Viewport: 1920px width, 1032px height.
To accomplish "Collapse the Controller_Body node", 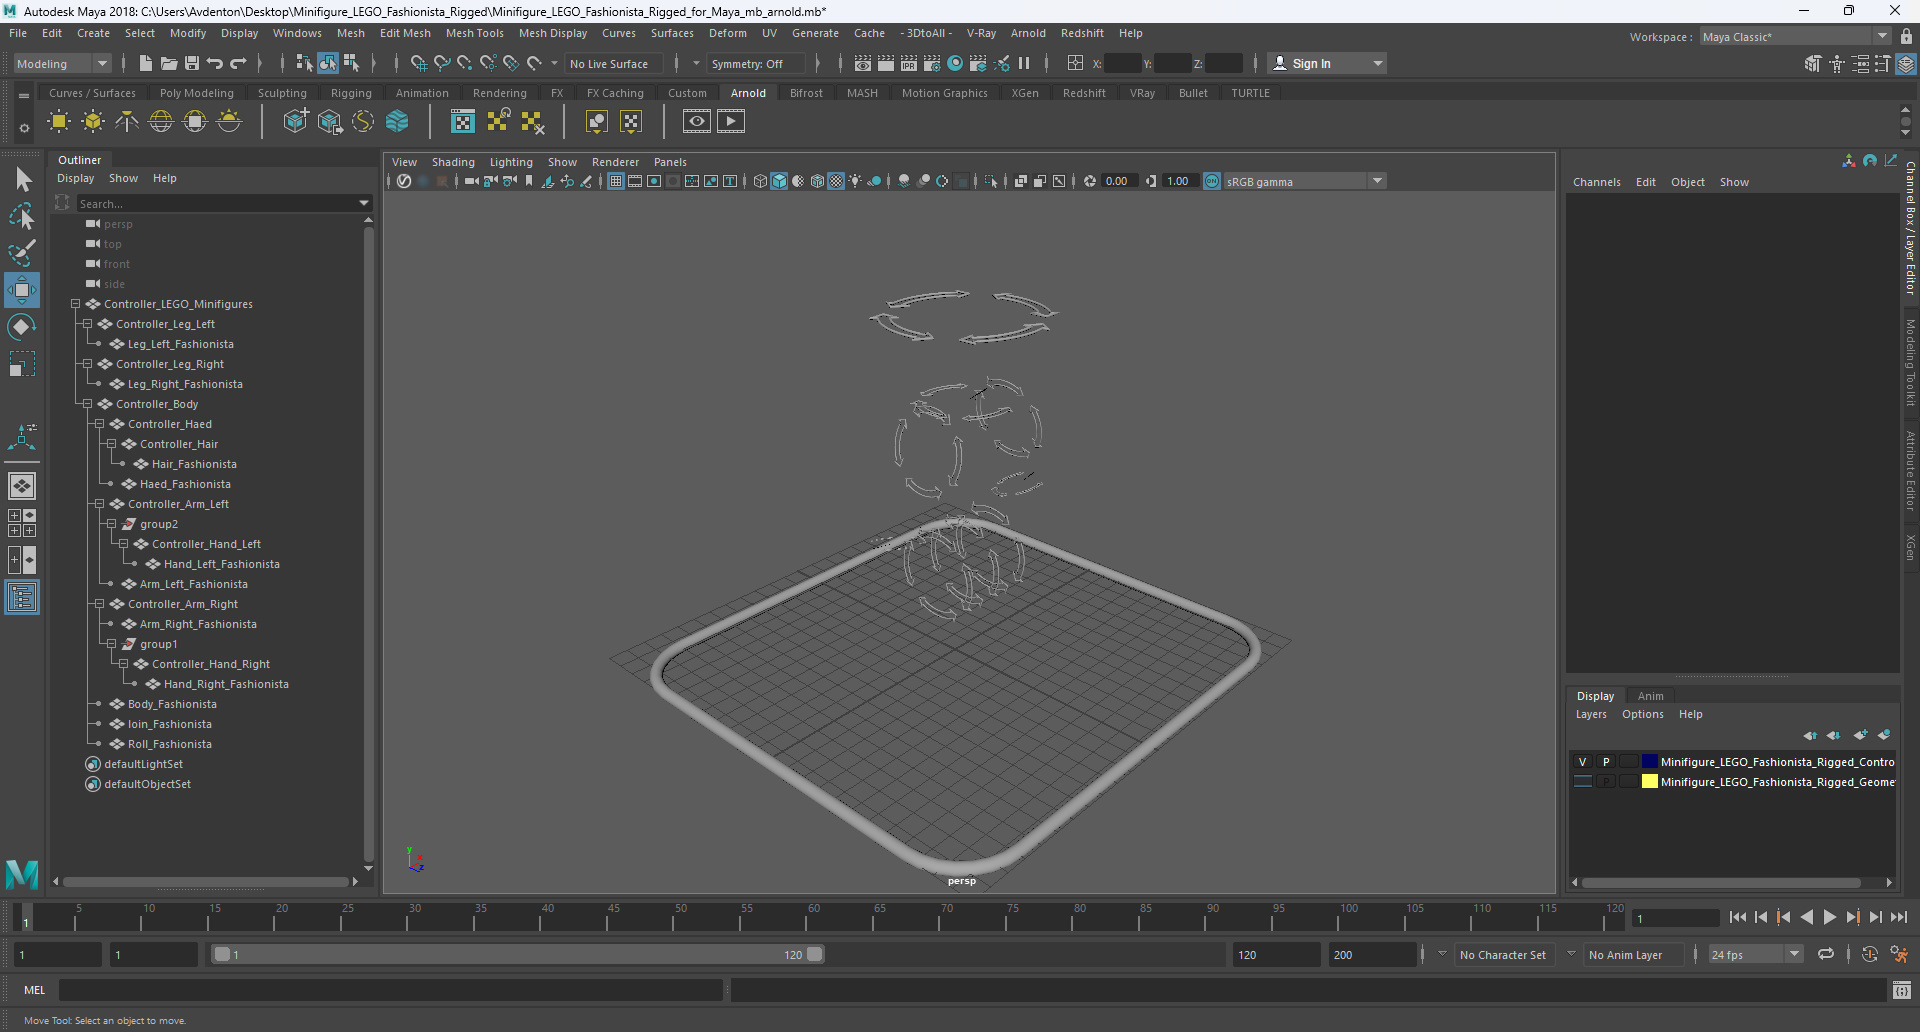I will [87, 404].
